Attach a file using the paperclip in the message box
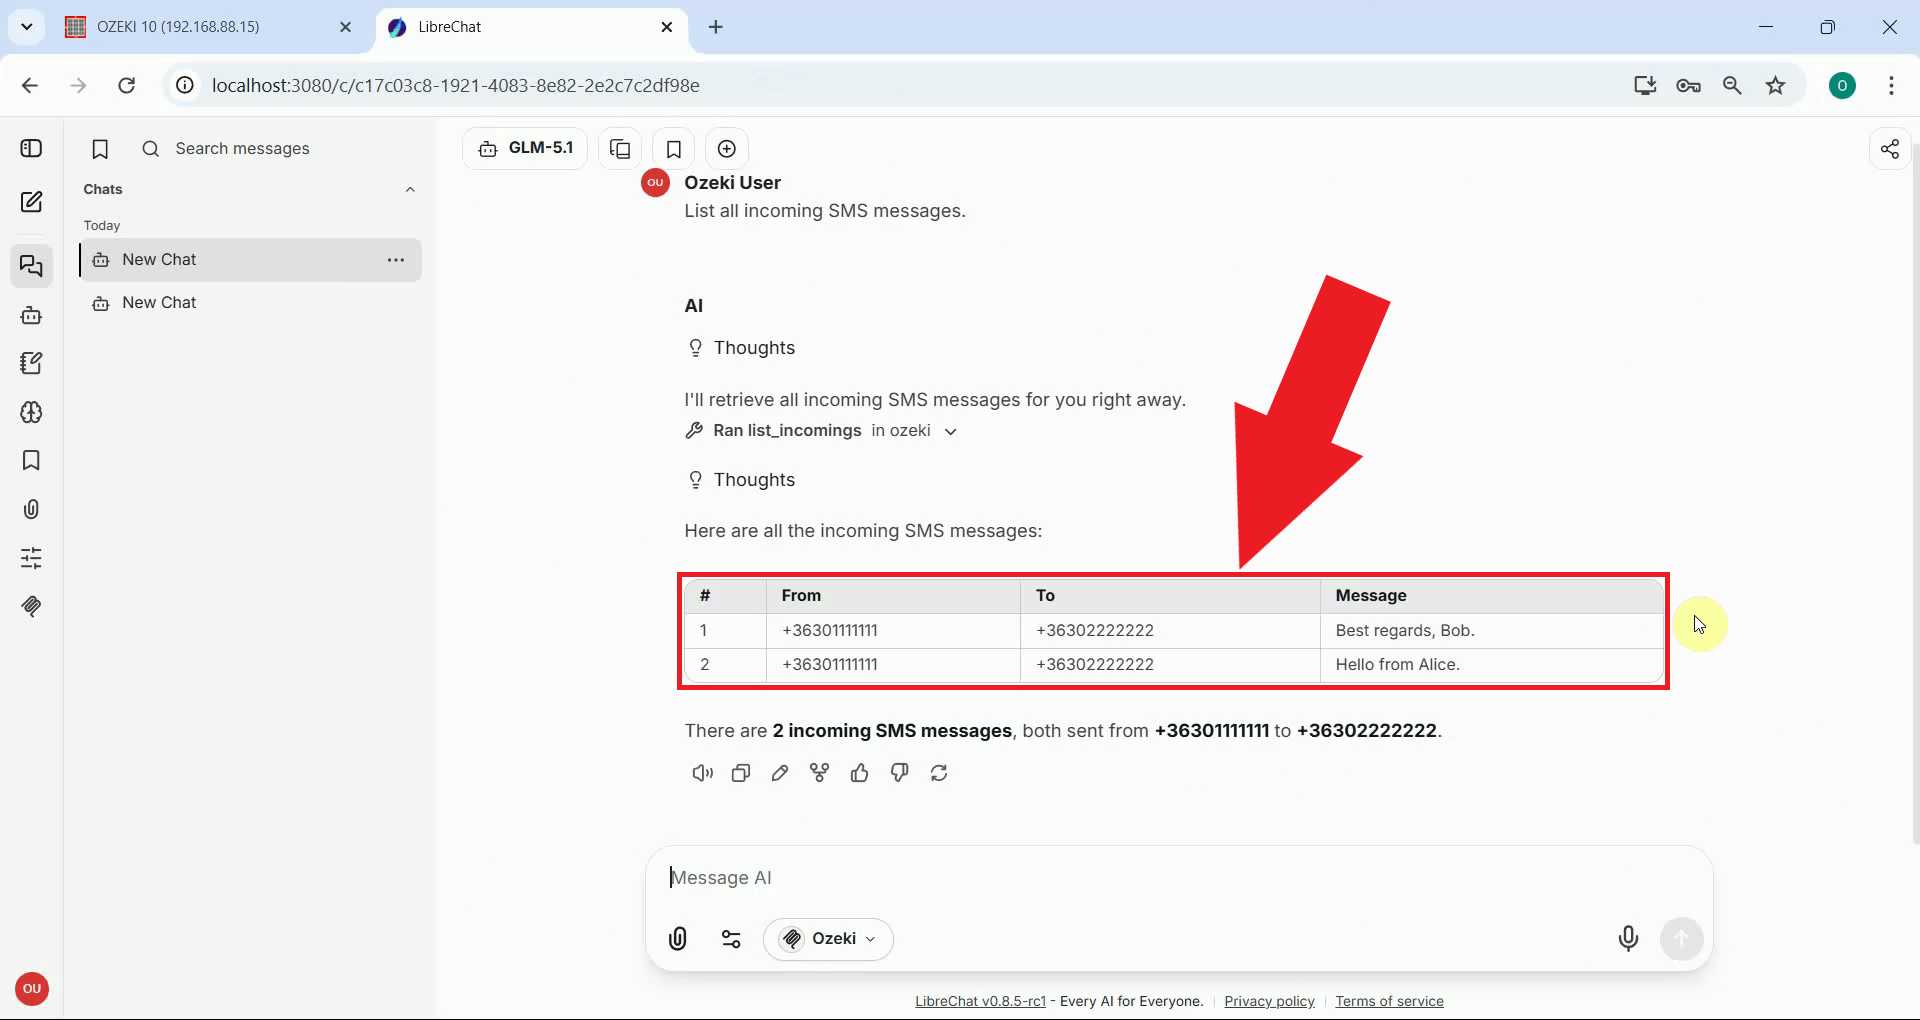This screenshot has width=1920, height=1020. tap(678, 939)
